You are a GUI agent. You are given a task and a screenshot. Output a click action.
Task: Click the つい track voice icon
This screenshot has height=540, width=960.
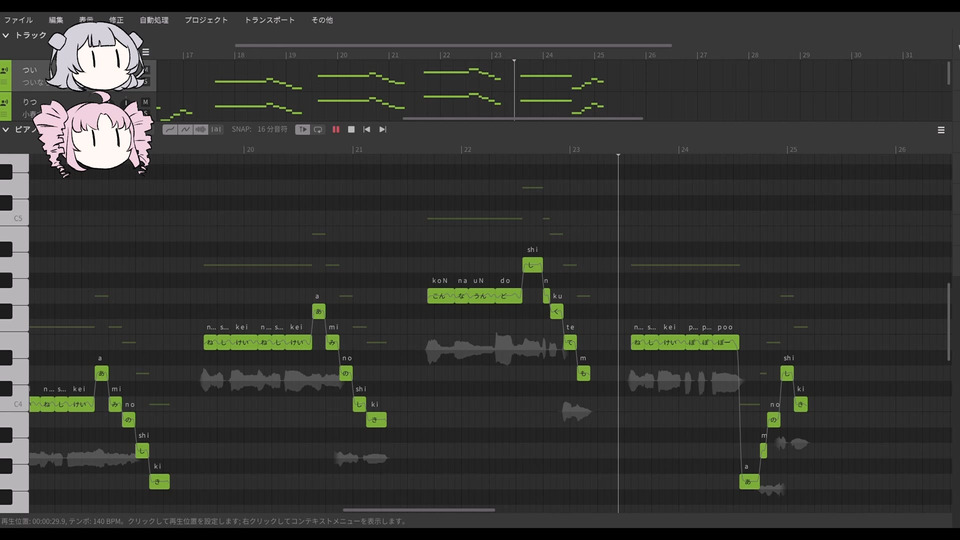(x=5, y=70)
